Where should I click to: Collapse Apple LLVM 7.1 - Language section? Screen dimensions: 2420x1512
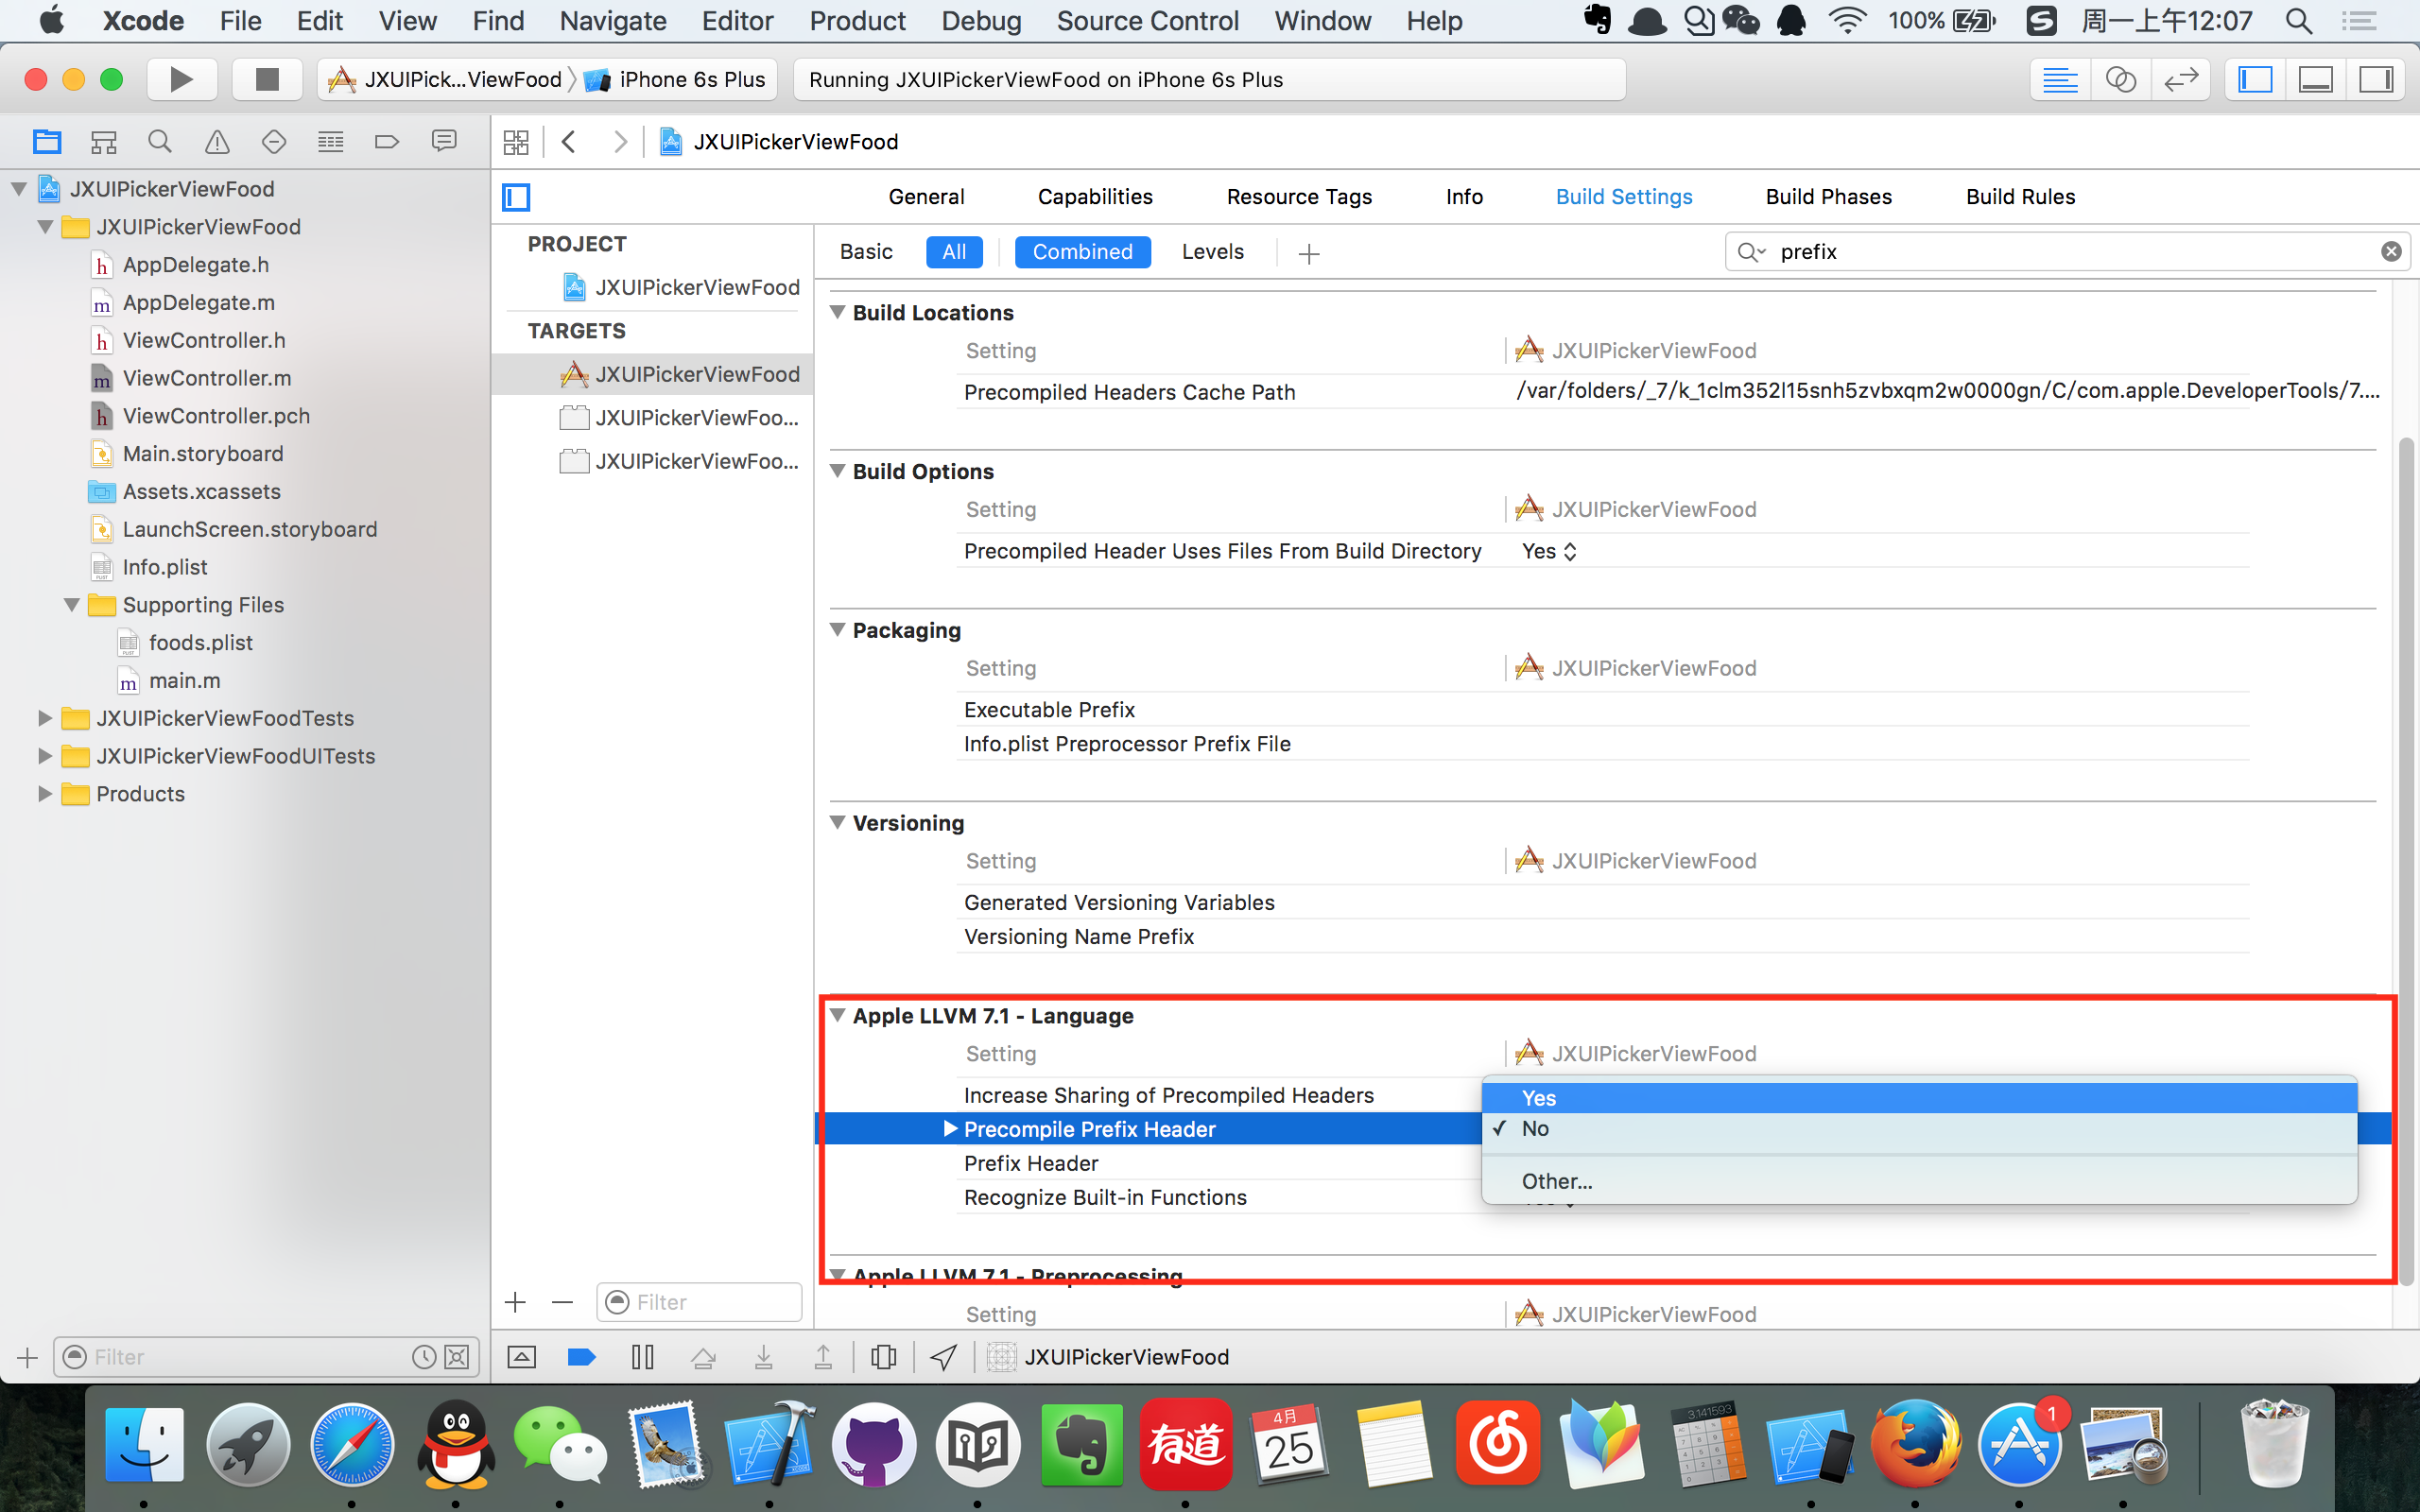pyautogui.click(x=838, y=1015)
